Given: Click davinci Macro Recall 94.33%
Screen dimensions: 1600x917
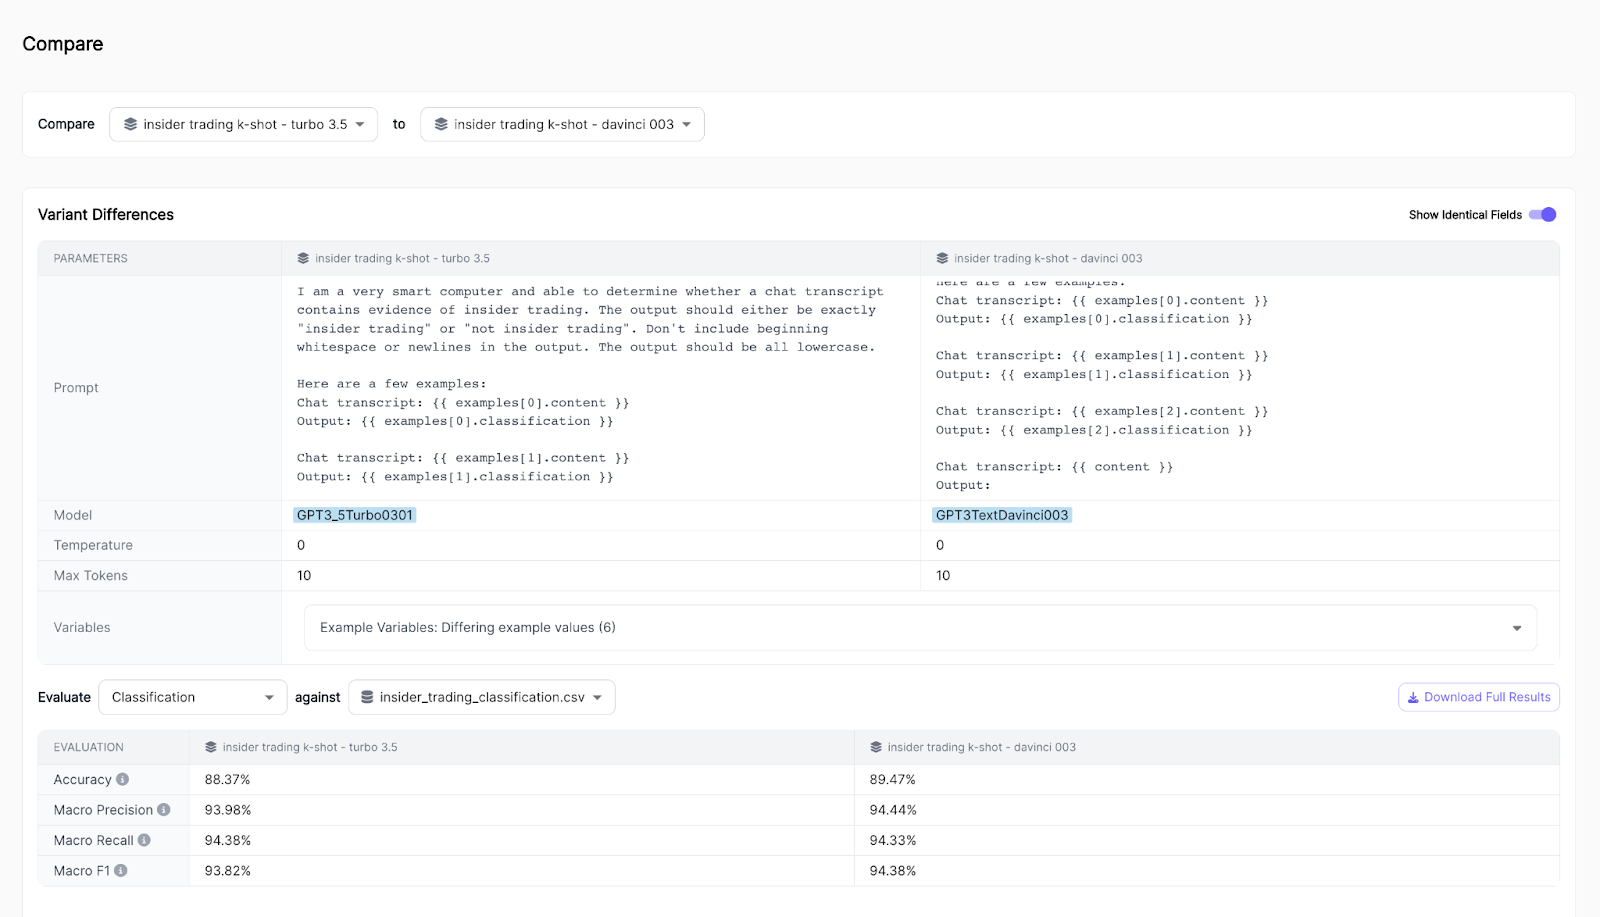Looking at the screenshot, I should point(893,840).
